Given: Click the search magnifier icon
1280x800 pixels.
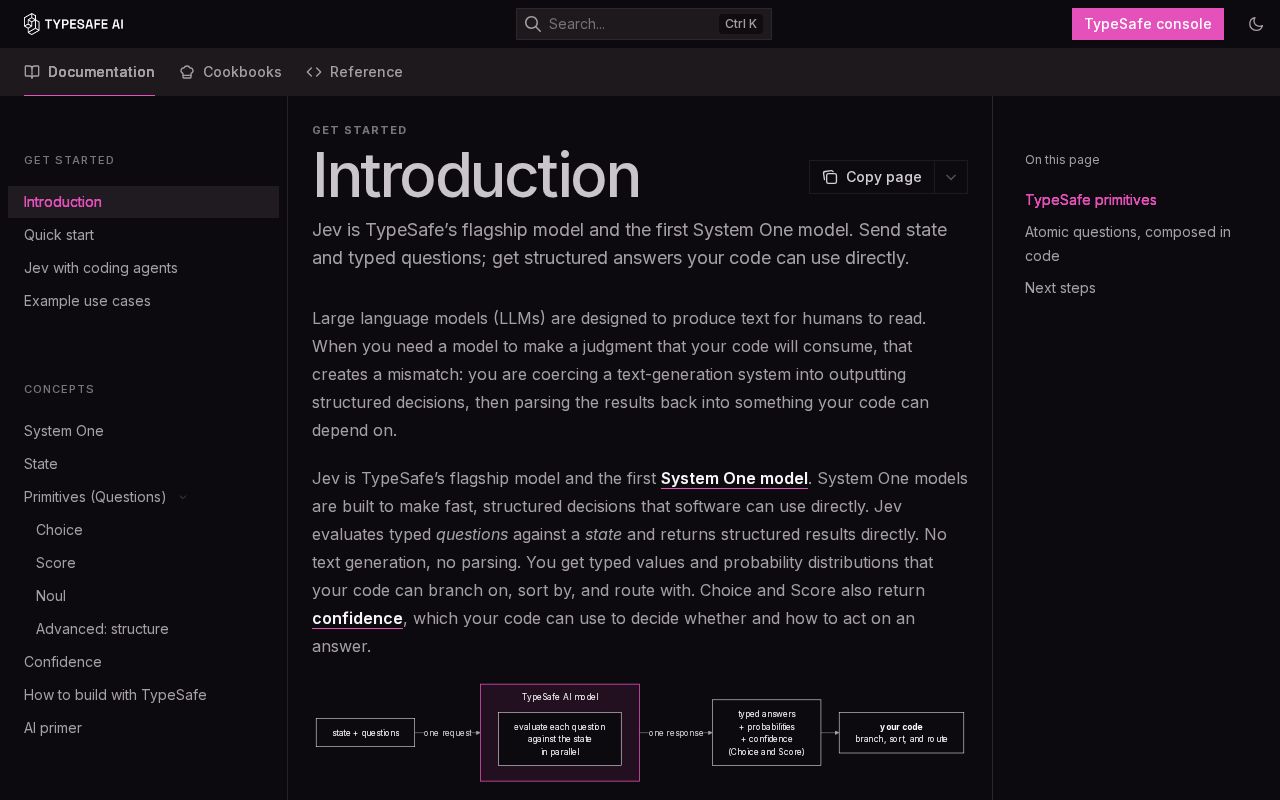Looking at the screenshot, I should [x=533, y=24].
